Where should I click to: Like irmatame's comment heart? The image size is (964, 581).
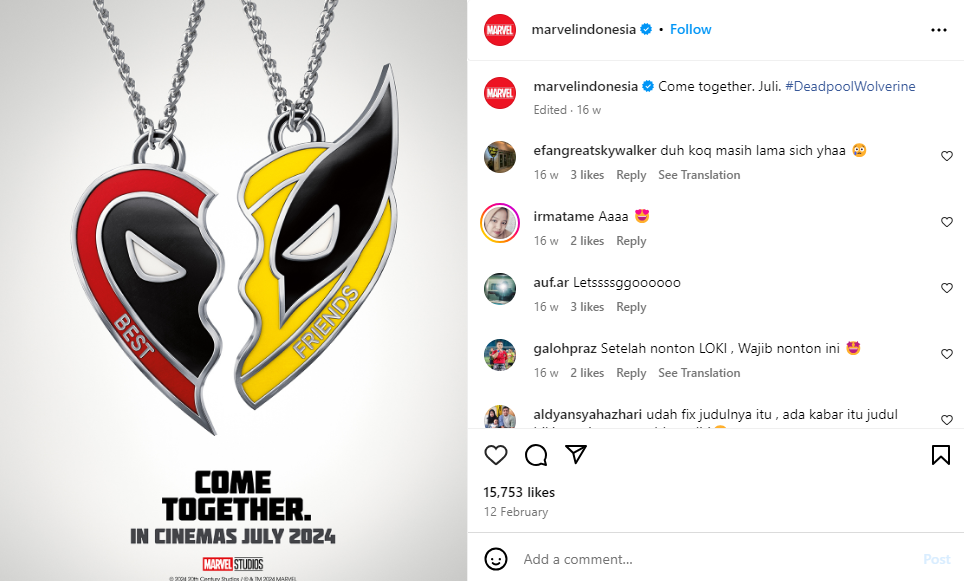click(x=947, y=222)
